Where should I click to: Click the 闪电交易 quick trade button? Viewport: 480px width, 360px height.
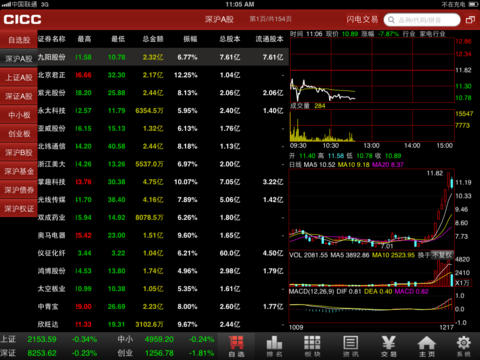coord(362,20)
